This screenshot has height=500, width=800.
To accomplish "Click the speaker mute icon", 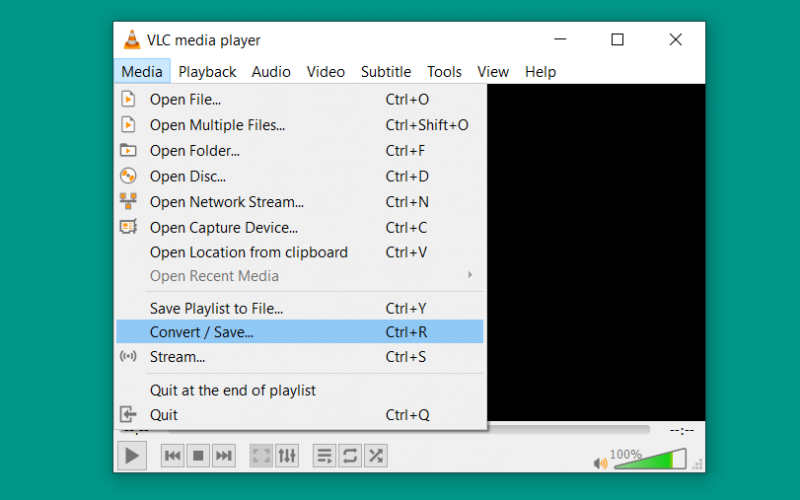I will point(601,463).
